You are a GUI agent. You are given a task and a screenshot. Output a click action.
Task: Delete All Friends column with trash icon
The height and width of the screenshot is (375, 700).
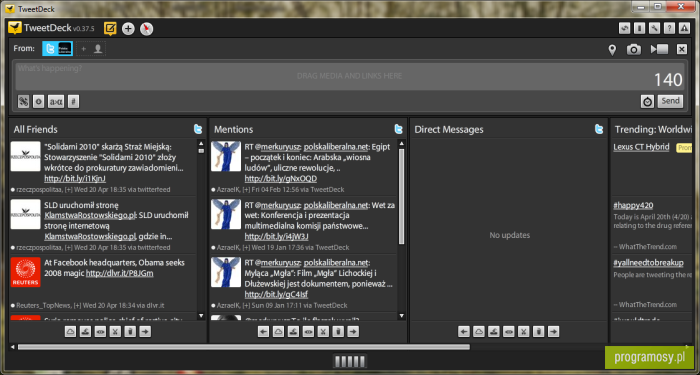(x=130, y=331)
